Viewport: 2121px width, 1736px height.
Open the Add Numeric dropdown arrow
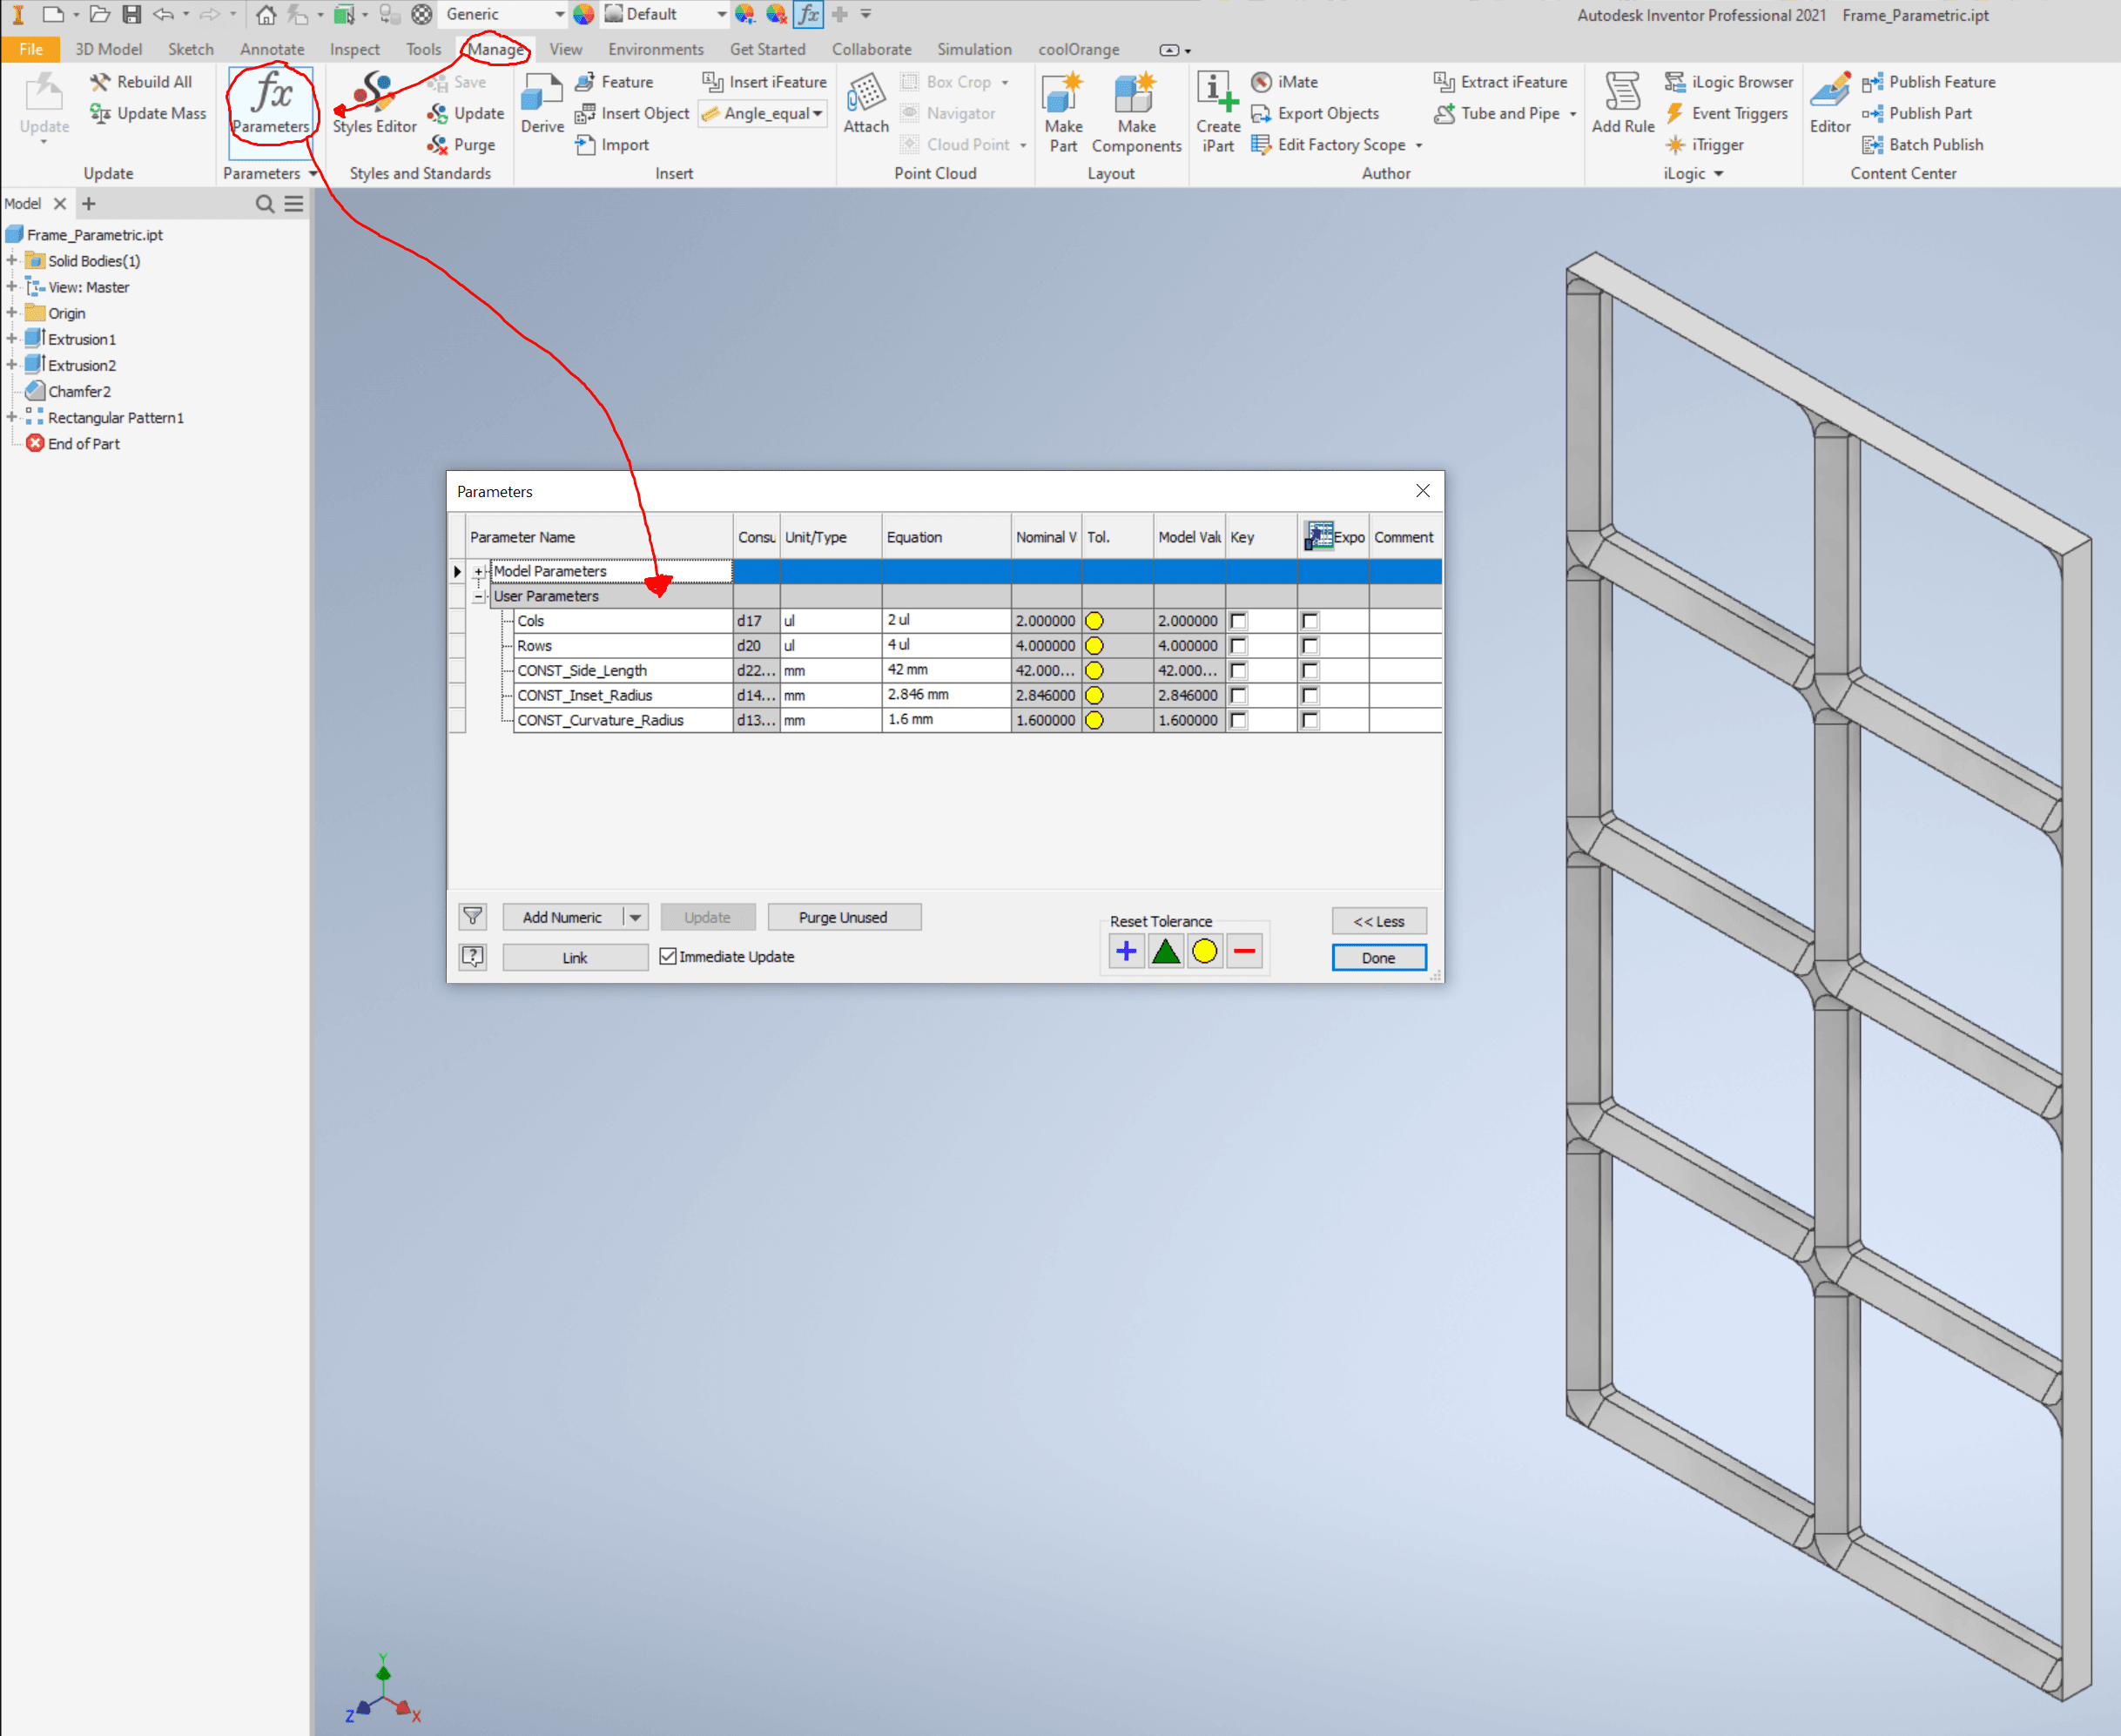(636, 917)
